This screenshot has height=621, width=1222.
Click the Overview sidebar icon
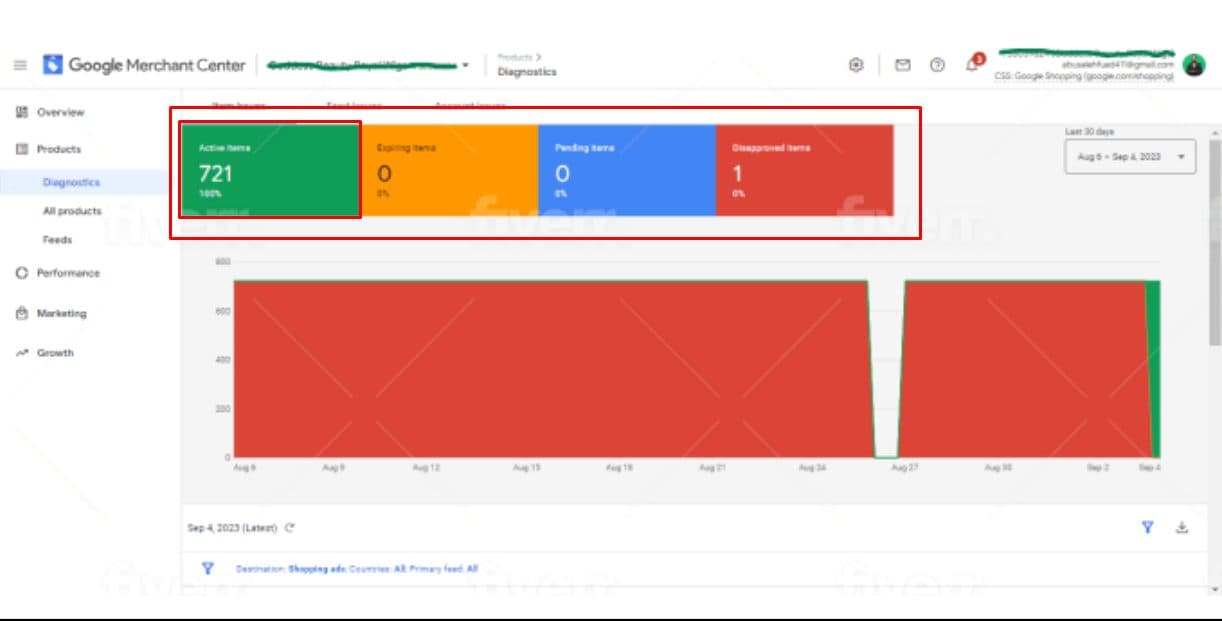point(22,112)
